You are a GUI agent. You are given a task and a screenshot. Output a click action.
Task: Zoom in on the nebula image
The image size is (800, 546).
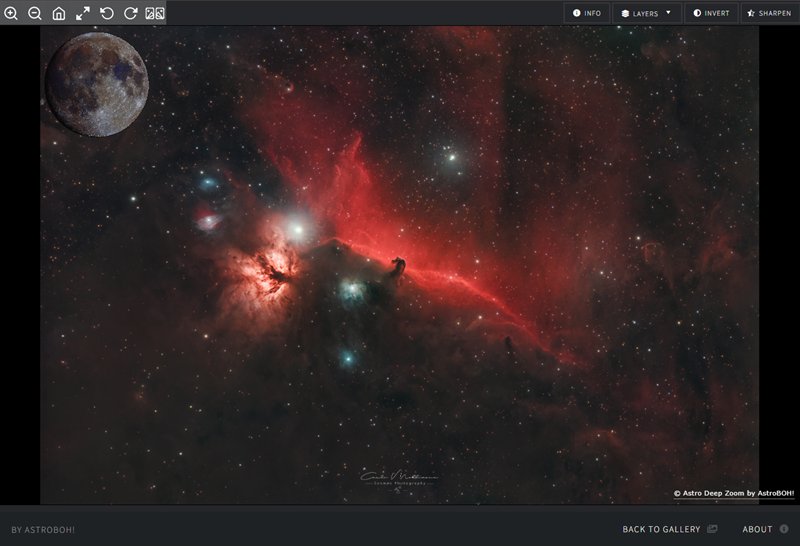[x=11, y=13]
